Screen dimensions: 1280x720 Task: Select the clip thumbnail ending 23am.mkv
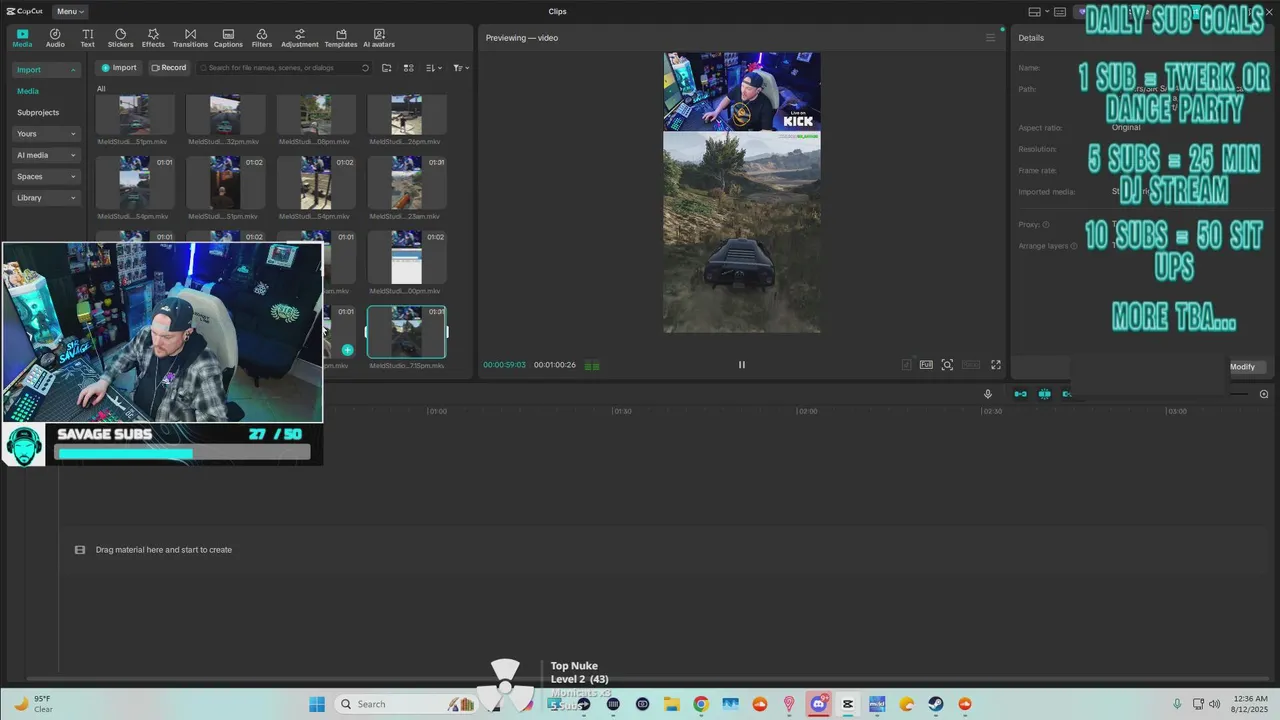tap(406, 183)
